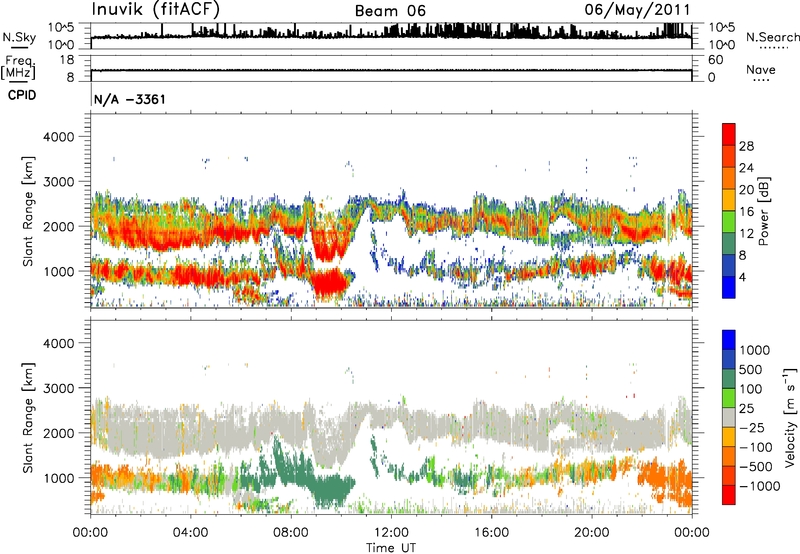Click the '16' label on power colorbar
Image resolution: width=800 pixels, height=554 pixels.
click(x=746, y=212)
